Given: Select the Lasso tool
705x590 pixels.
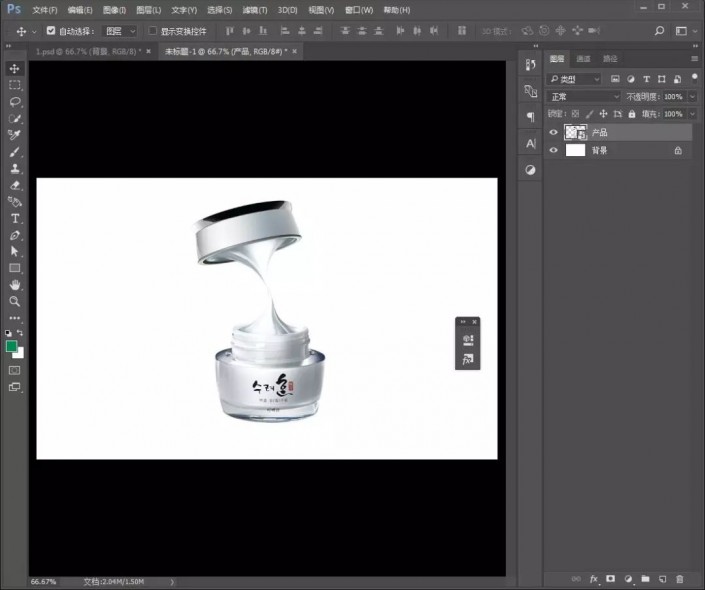Looking at the screenshot, I should point(14,102).
